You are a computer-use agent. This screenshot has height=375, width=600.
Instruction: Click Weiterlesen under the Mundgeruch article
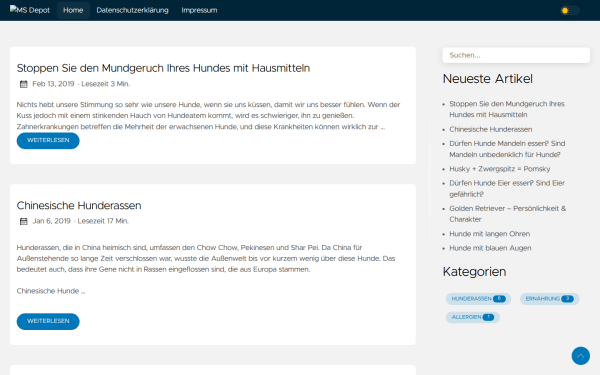[x=48, y=140]
